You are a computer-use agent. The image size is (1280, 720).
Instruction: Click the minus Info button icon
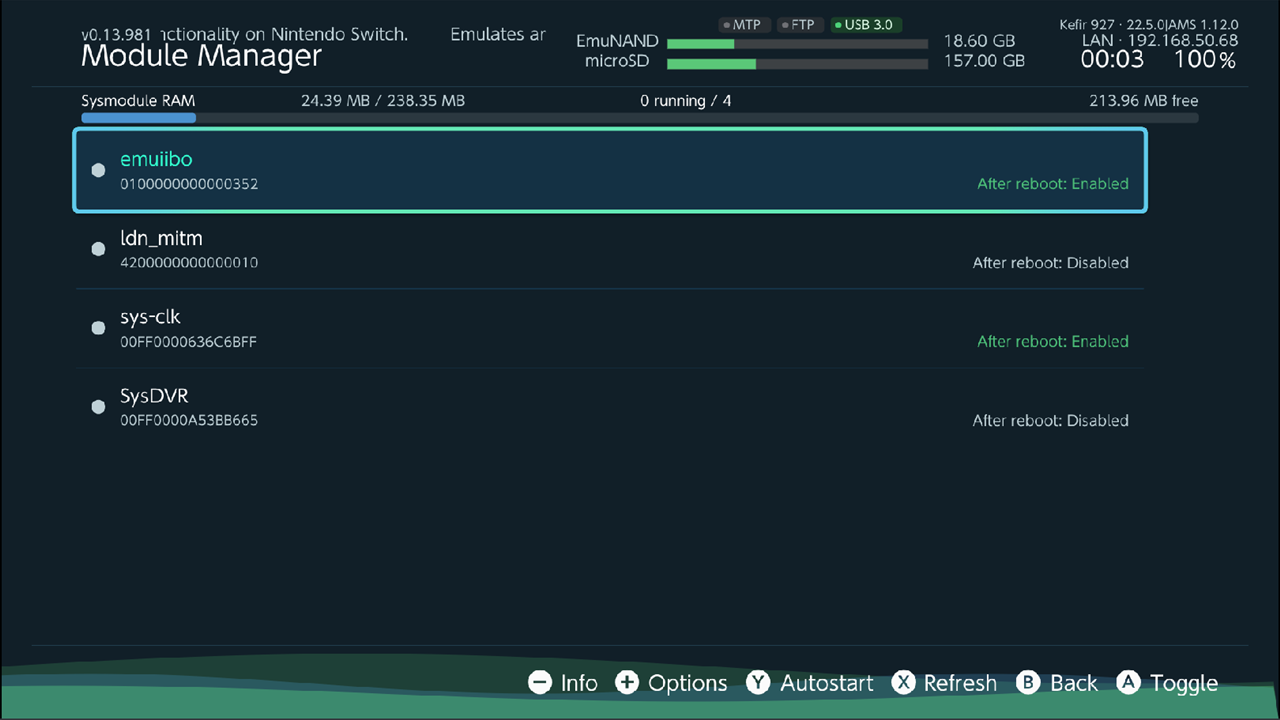540,682
